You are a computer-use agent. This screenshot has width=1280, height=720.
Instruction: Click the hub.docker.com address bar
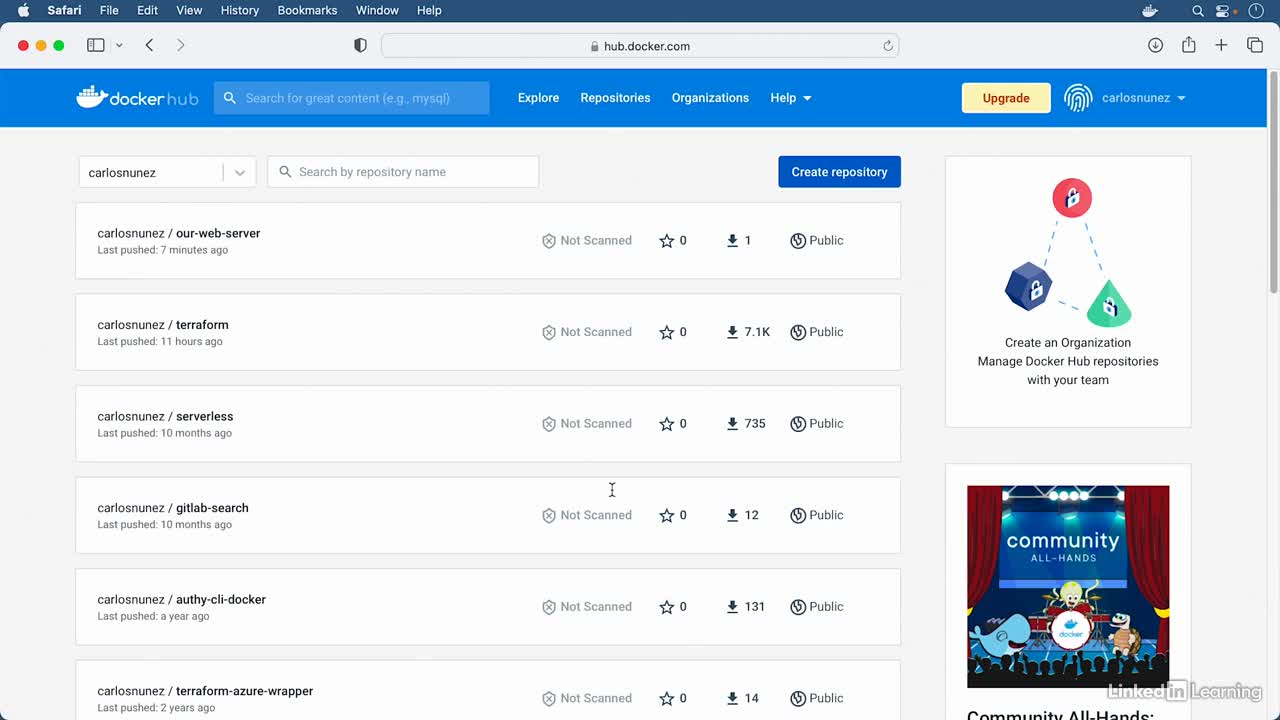pos(640,46)
